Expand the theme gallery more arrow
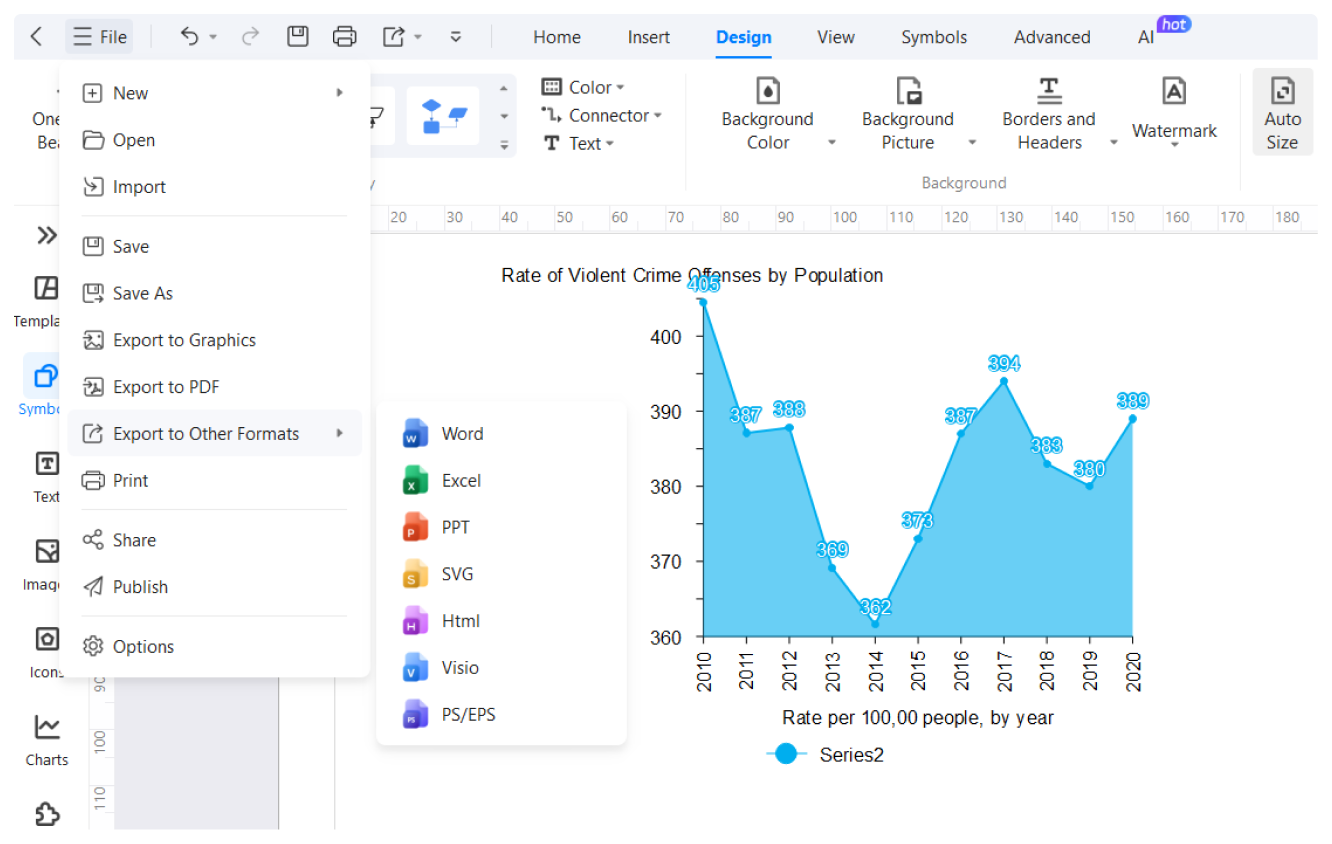Viewport: 1332px width, 844px height. [x=504, y=144]
